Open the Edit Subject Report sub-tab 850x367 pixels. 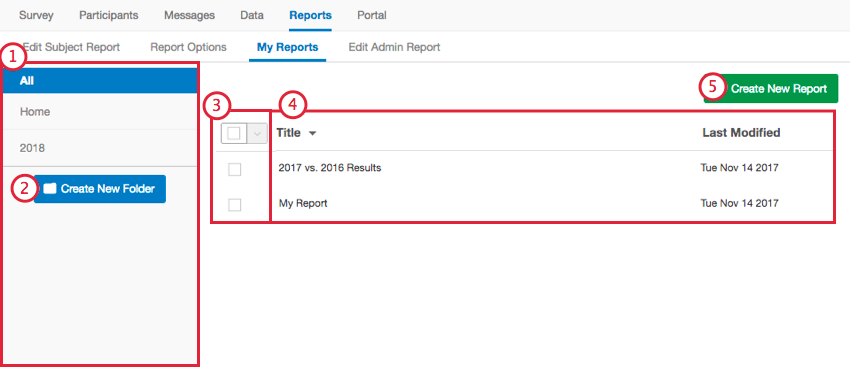click(71, 47)
